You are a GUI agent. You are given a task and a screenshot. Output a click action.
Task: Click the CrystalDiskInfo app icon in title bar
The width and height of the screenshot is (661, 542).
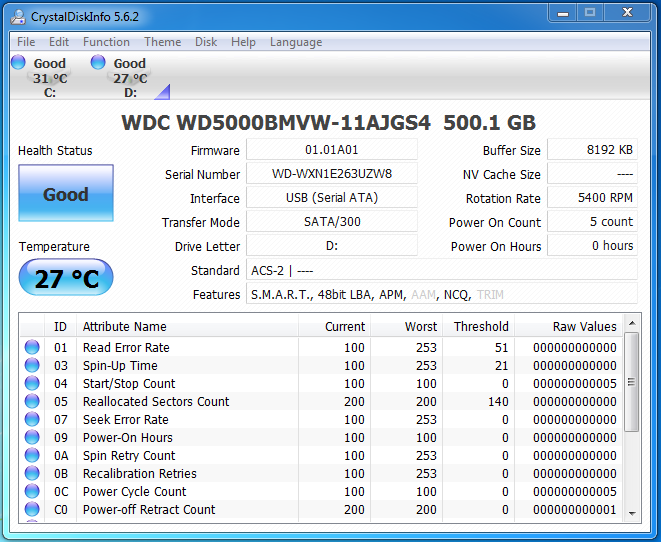(x=17, y=17)
